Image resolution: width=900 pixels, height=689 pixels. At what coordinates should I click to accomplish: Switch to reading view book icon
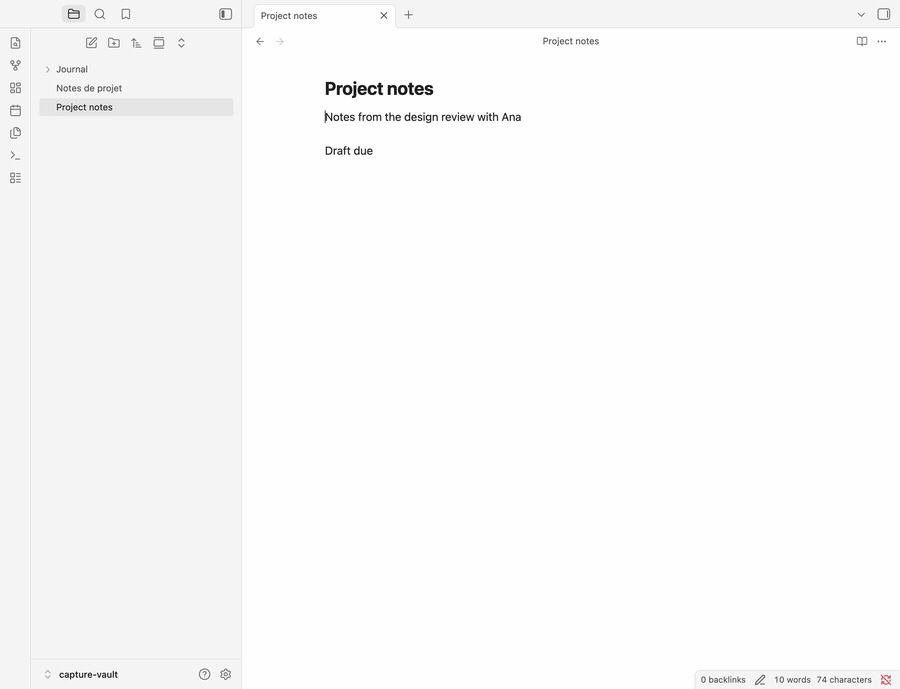pos(862,41)
